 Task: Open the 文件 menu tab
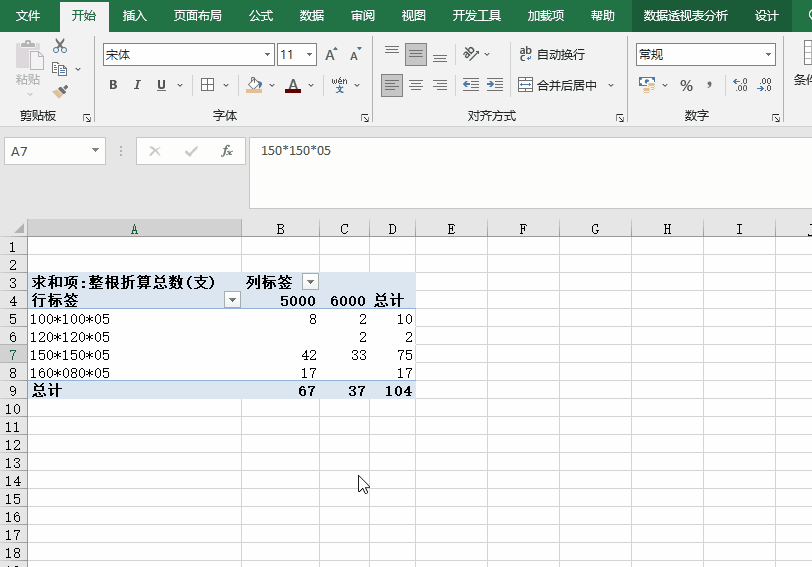click(28, 16)
